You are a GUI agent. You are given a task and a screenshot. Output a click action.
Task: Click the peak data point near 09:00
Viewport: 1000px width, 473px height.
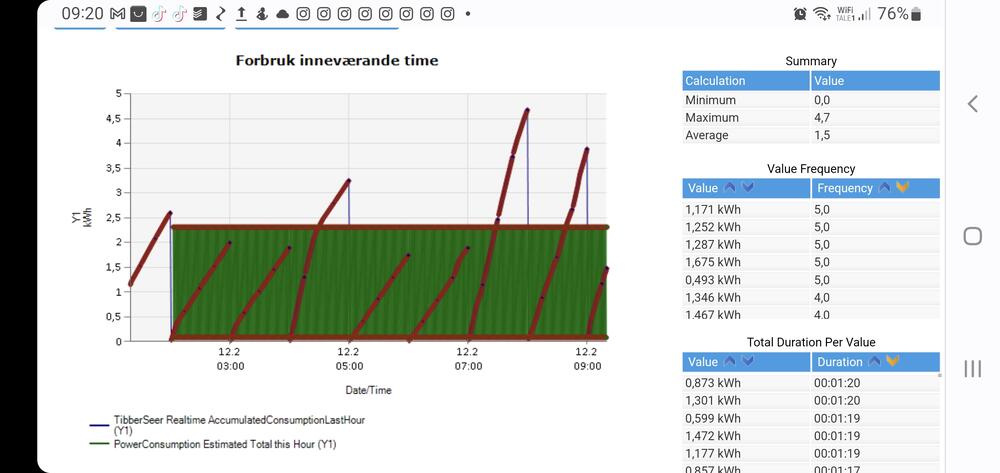pos(587,149)
